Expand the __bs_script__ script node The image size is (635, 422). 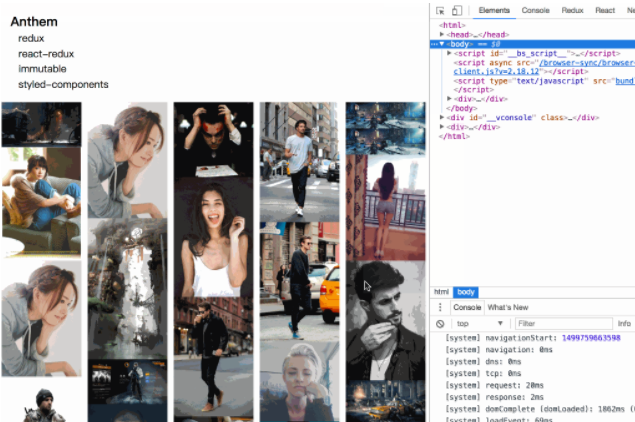pyautogui.click(x=449, y=53)
